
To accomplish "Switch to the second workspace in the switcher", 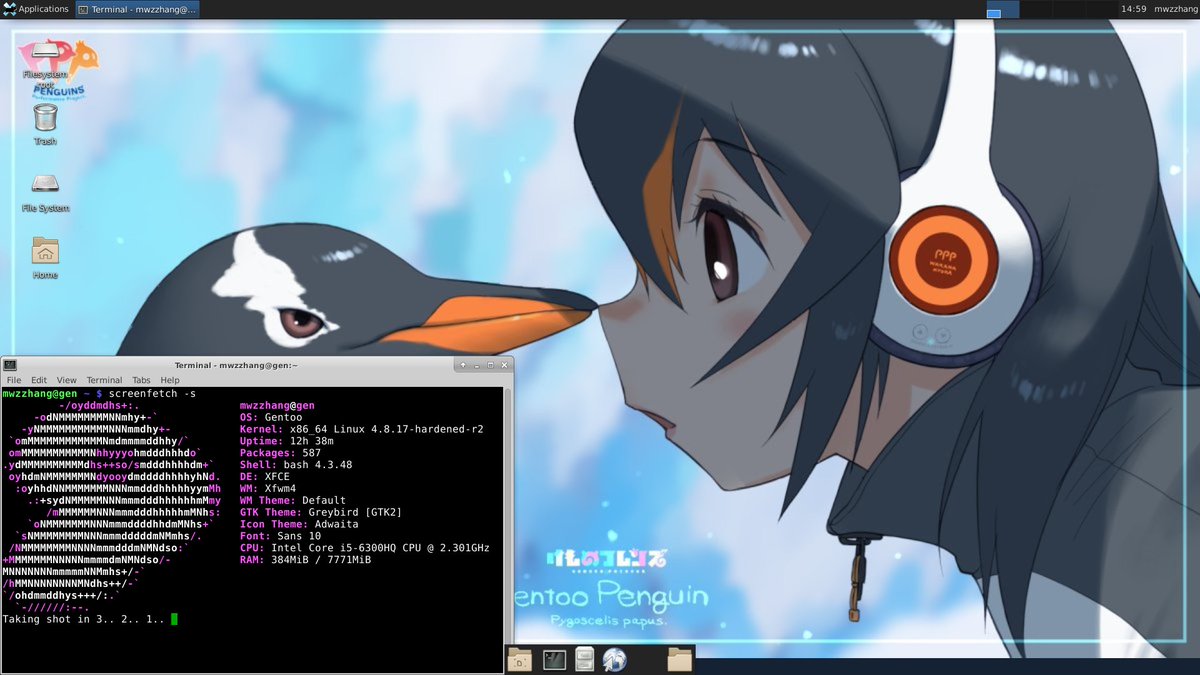I will tap(1036, 9).
